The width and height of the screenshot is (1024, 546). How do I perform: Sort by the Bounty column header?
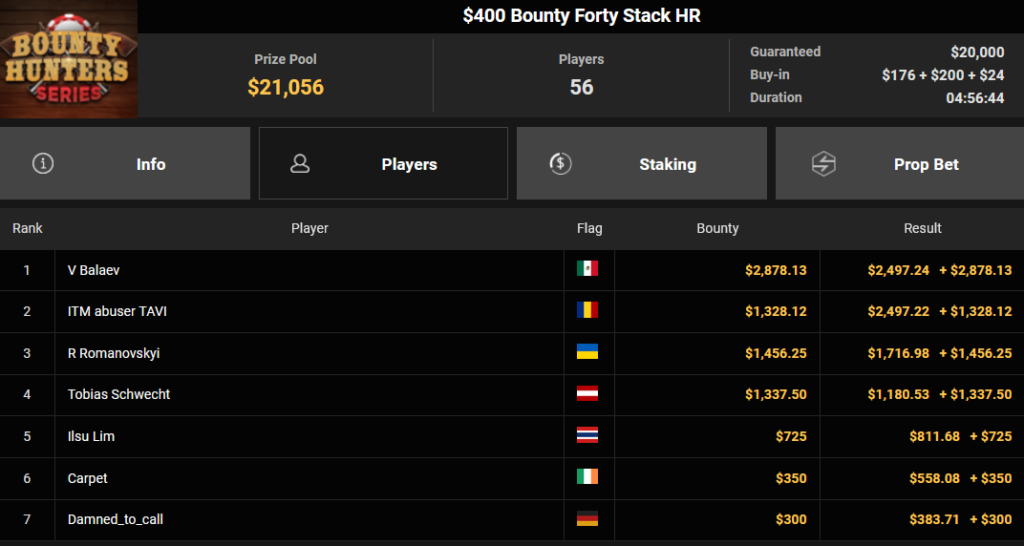tap(717, 228)
